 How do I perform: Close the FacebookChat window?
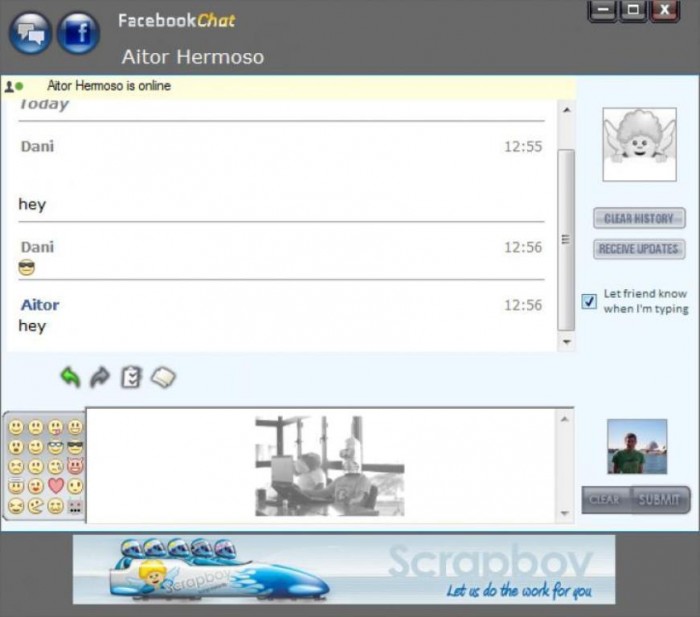click(664, 10)
